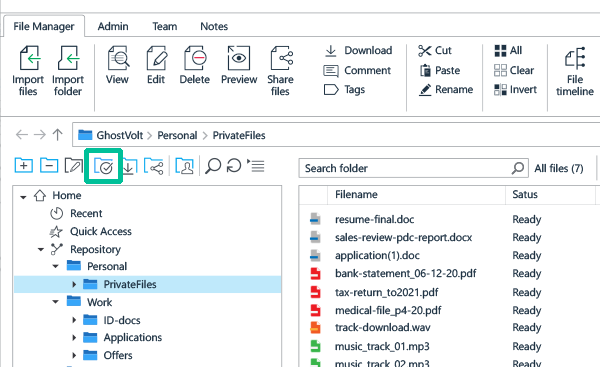Screen dimensions: 600x367
Task: Switch to the Admin tab
Action: [x=113, y=26]
